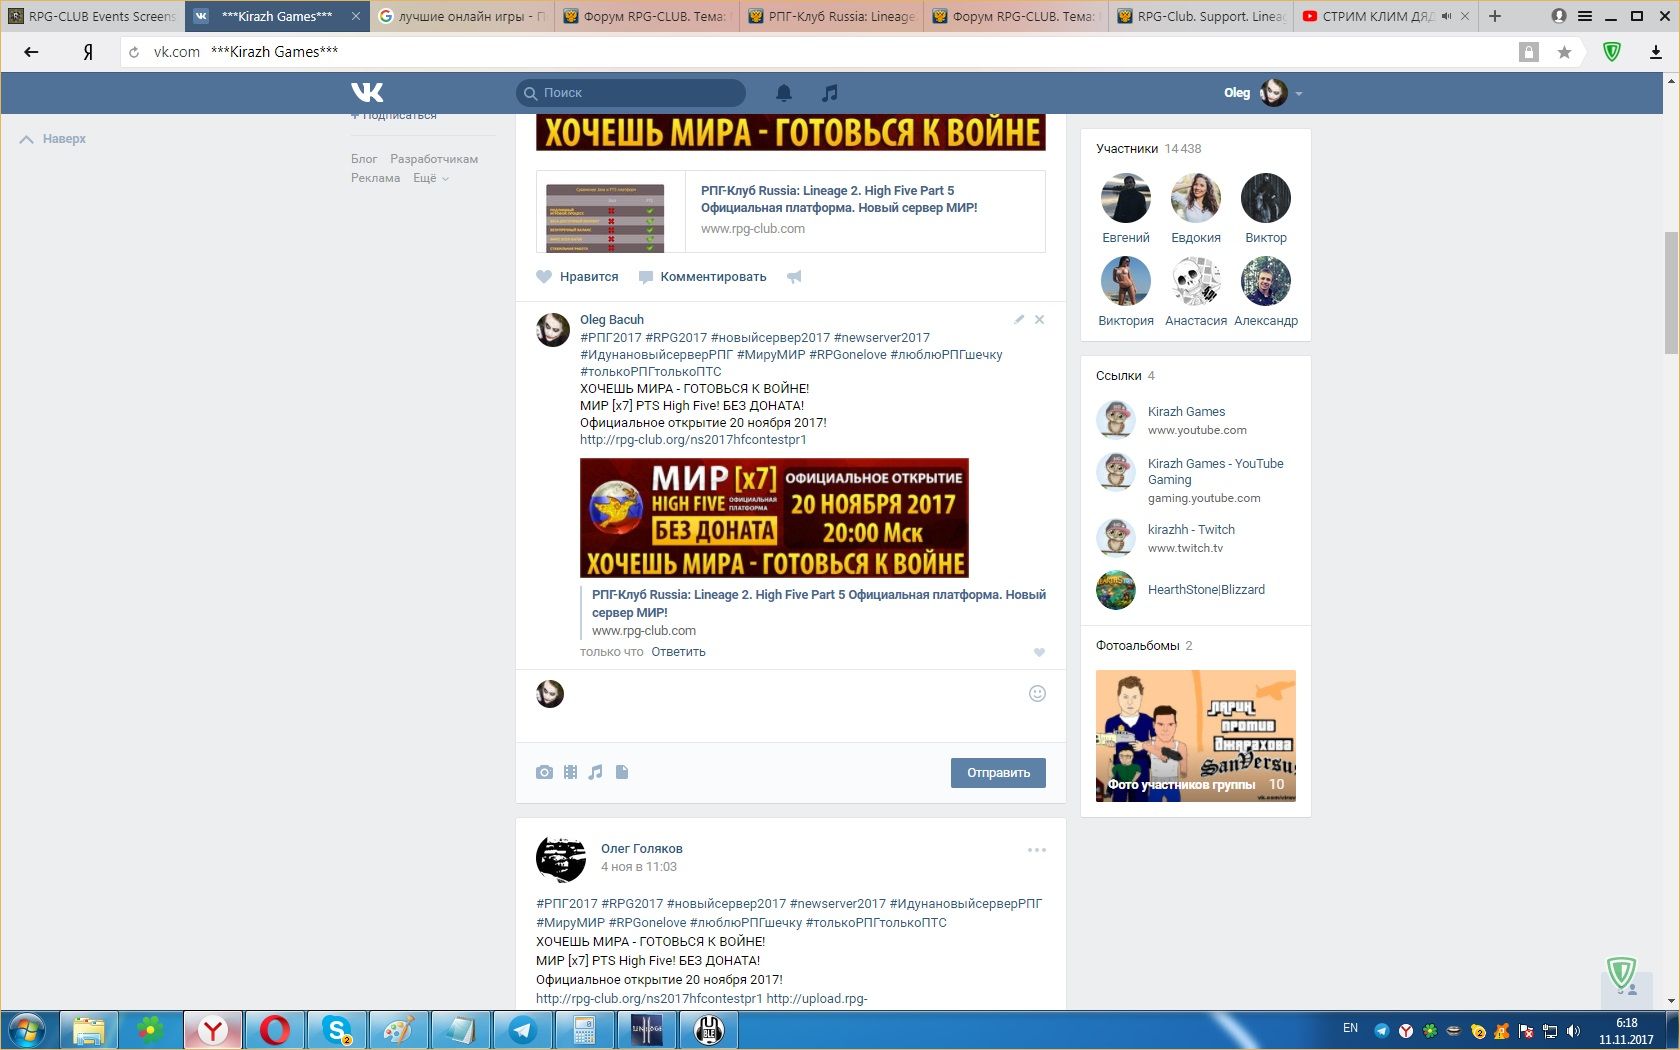Open notifications bell icon
Screen dimensions: 1680x1050
pos(784,93)
